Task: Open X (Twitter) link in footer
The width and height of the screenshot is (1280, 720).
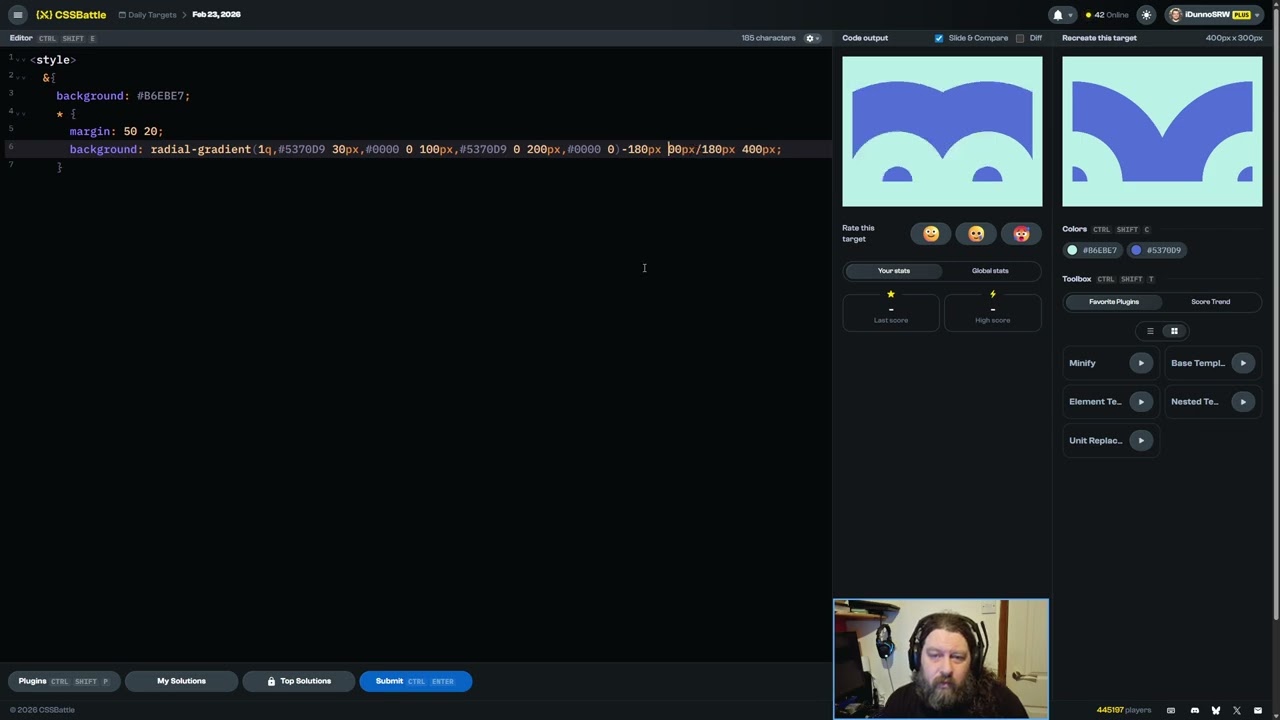Action: point(1238,710)
